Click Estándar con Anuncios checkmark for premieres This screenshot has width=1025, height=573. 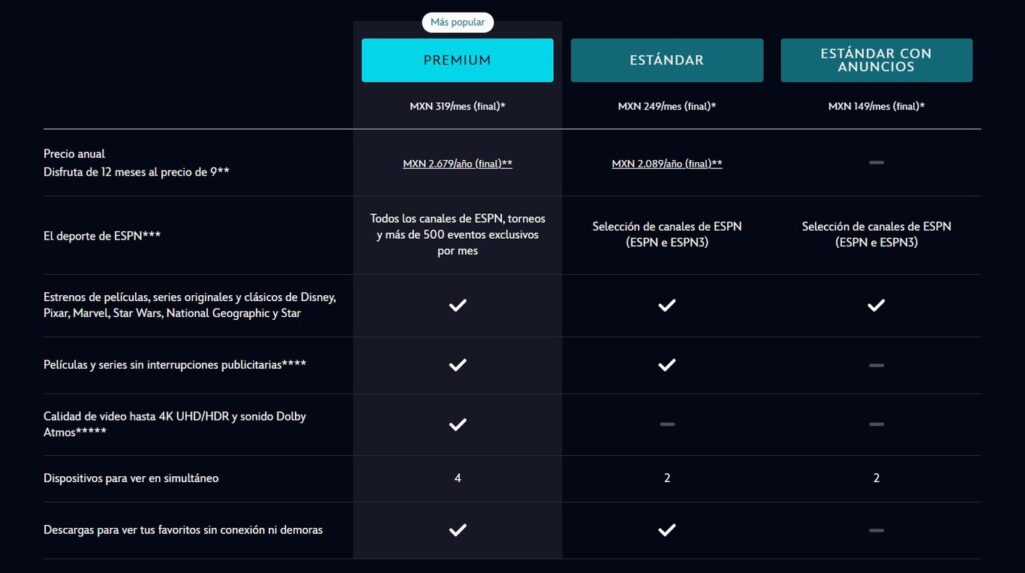click(x=876, y=305)
